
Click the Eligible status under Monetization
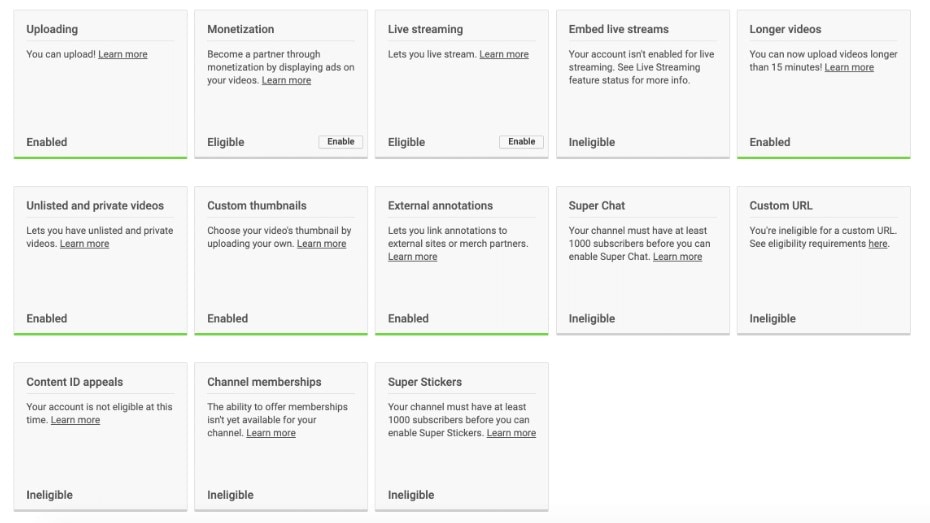(x=225, y=142)
